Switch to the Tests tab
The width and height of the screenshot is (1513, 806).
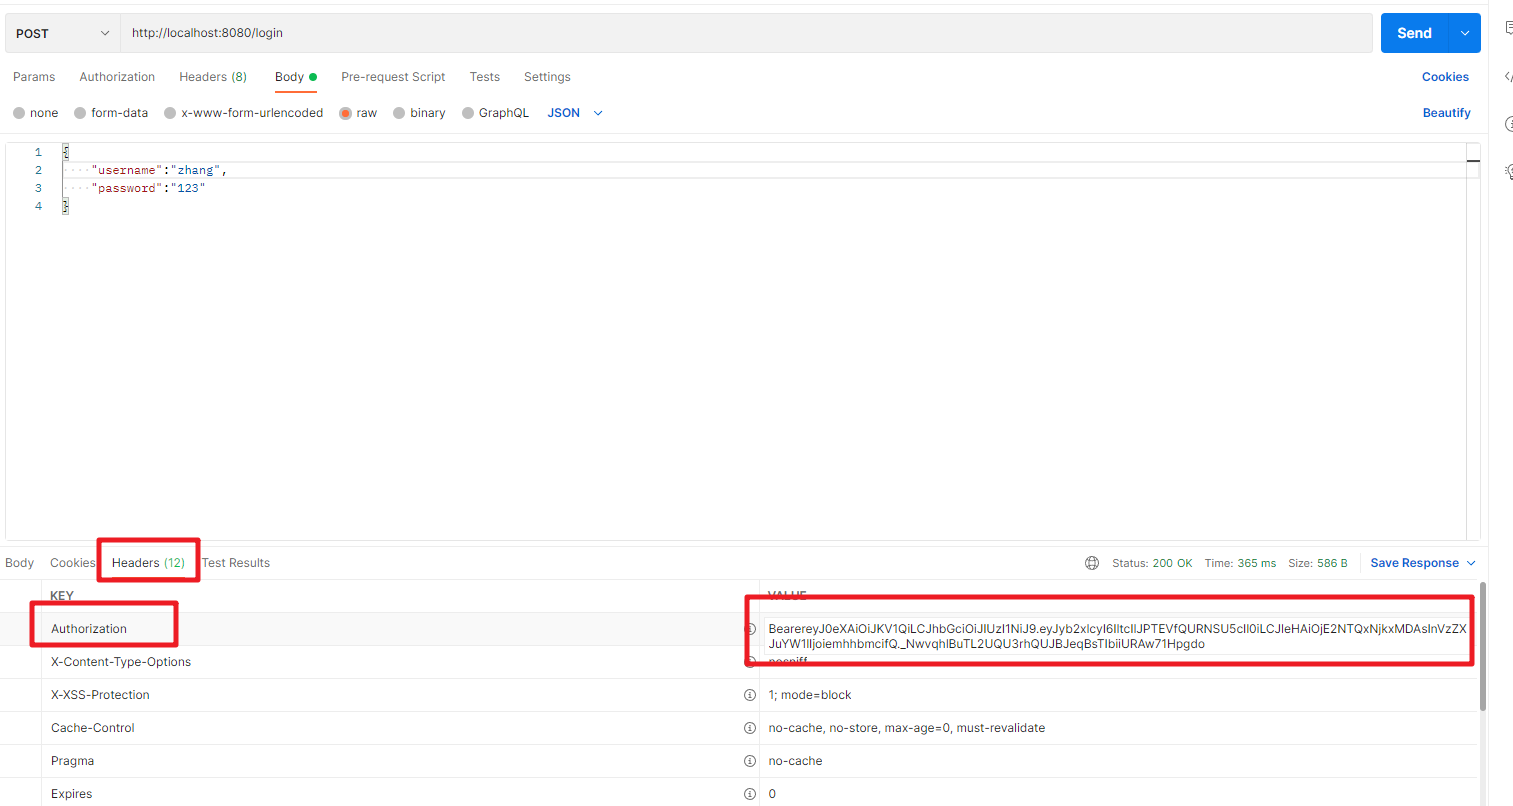485,77
